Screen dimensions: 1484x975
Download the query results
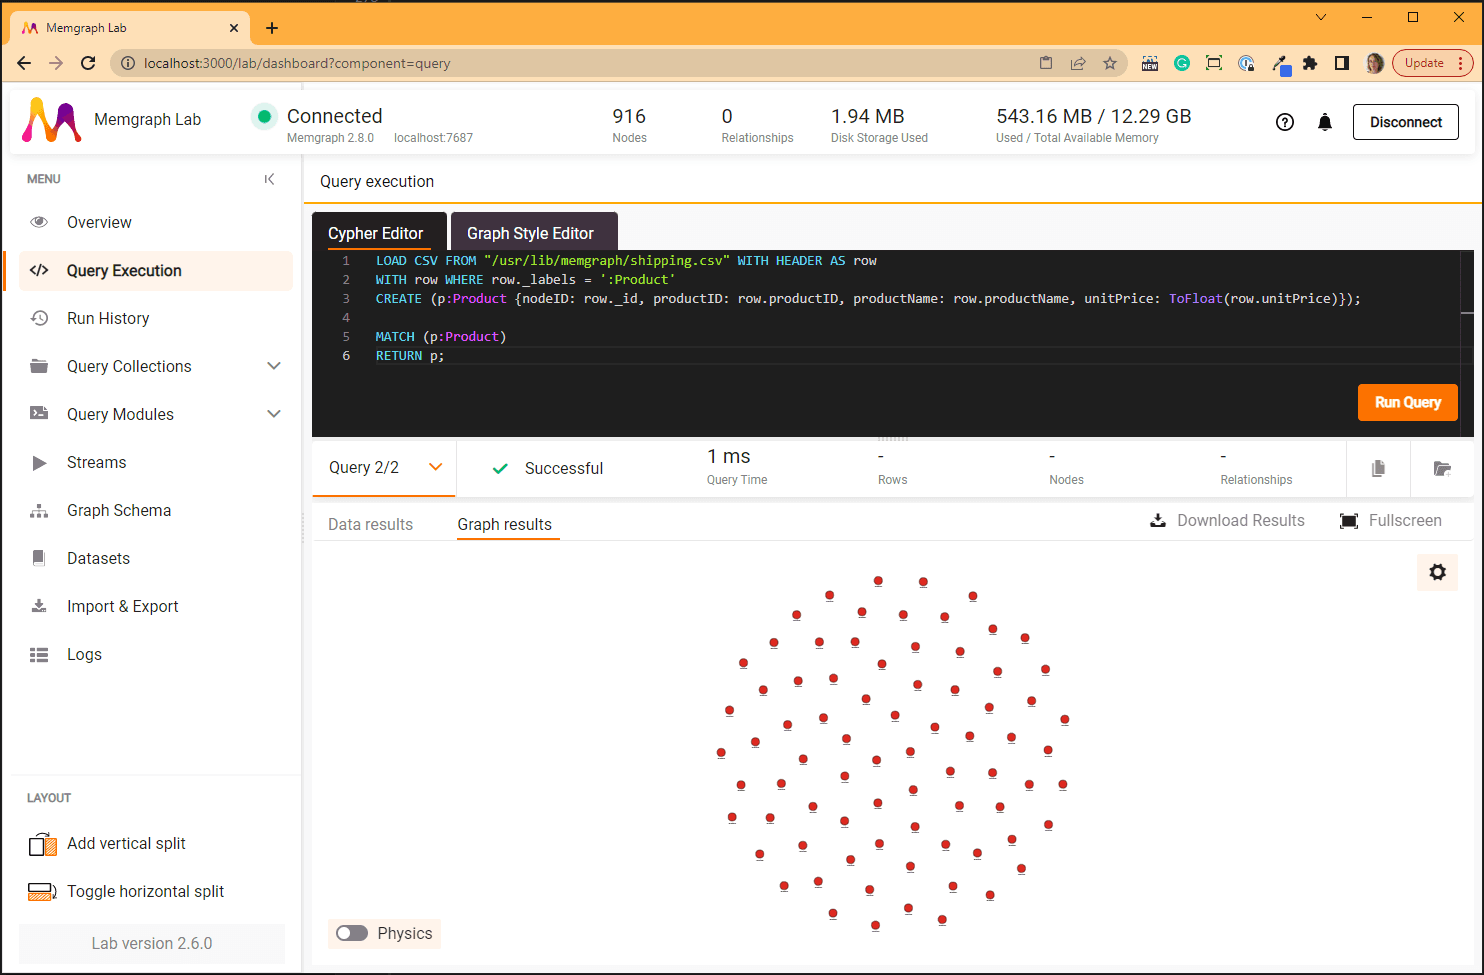[x=1227, y=520]
